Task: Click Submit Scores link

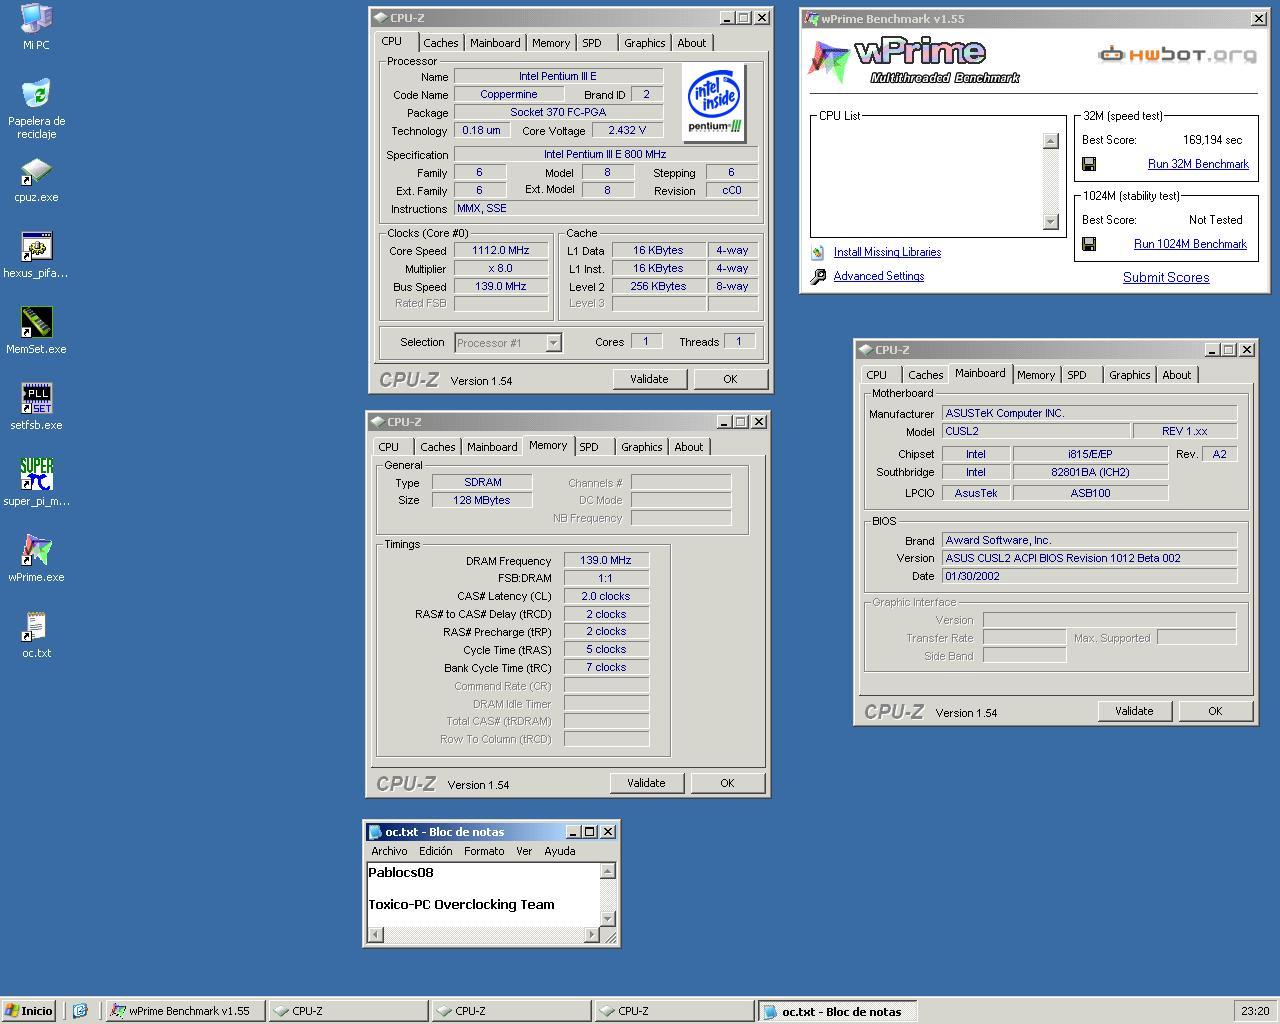Action: tap(1166, 278)
